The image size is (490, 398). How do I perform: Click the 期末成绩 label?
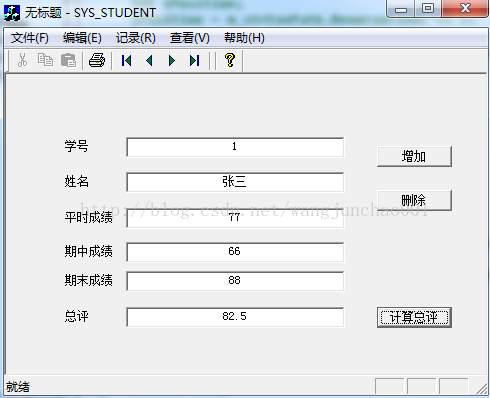(89, 280)
